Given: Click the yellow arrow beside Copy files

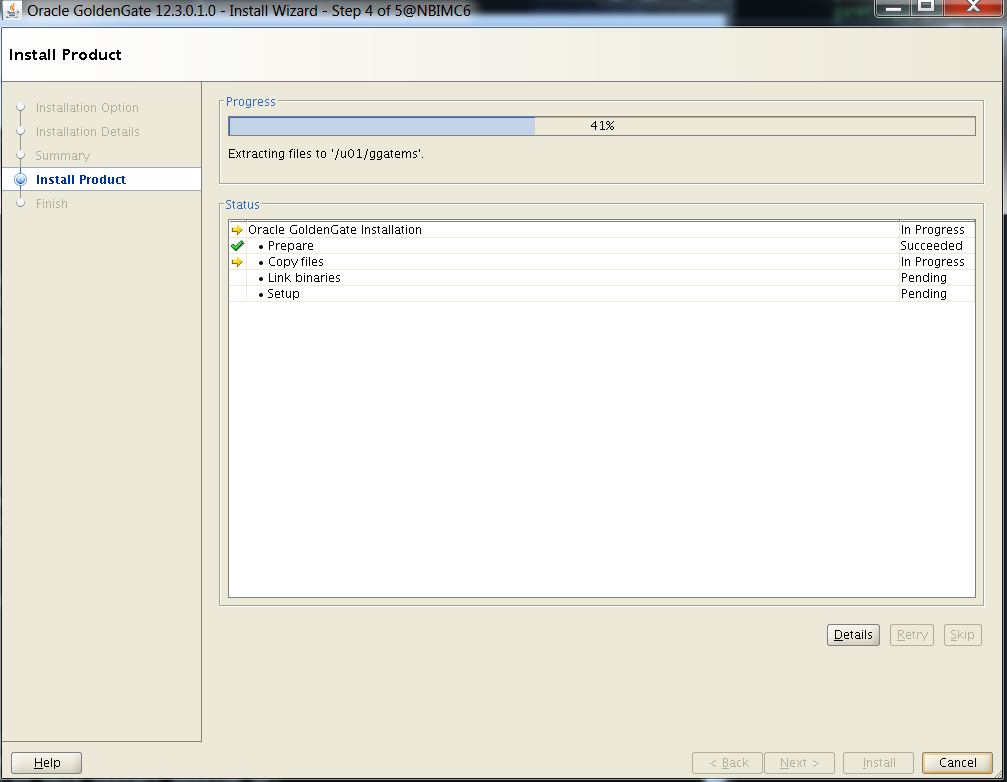Looking at the screenshot, I should point(237,262).
